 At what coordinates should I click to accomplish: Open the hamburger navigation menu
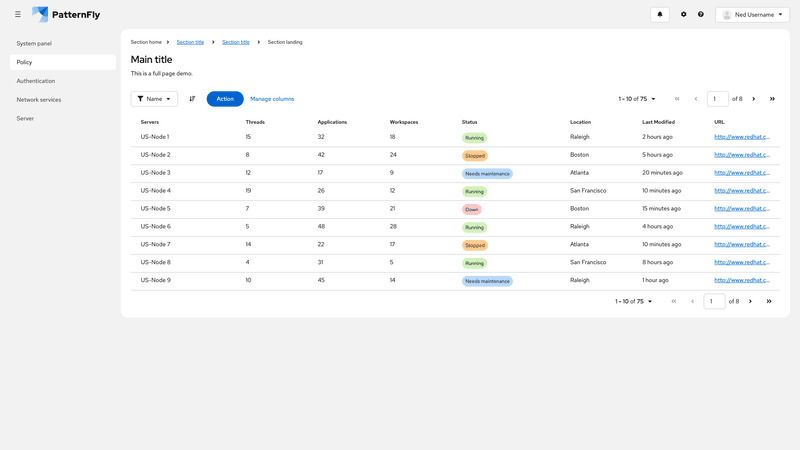pos(18,15)
